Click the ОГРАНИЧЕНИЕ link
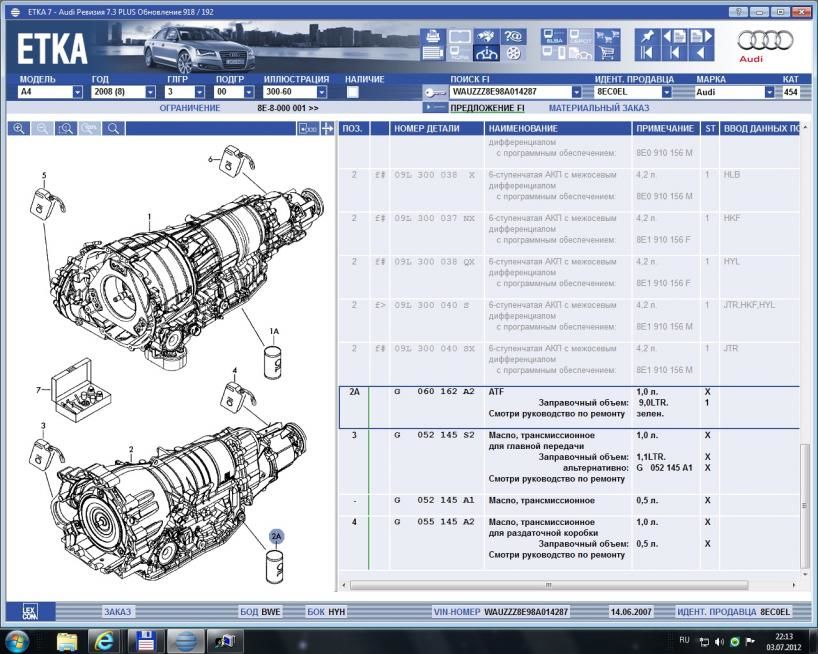Viewport: 818px width, 654px height. 190,108
